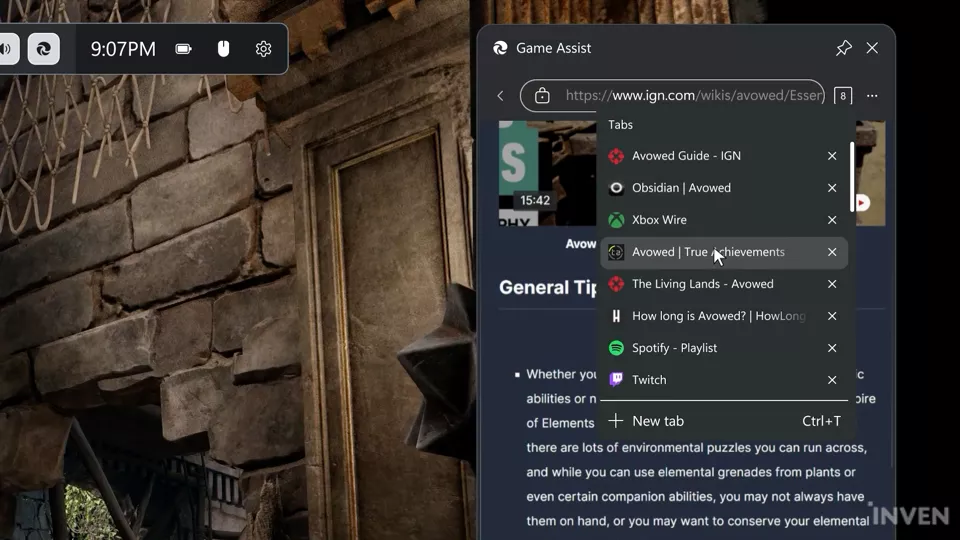Open a New tab from the tabs list

pos(724,421)
